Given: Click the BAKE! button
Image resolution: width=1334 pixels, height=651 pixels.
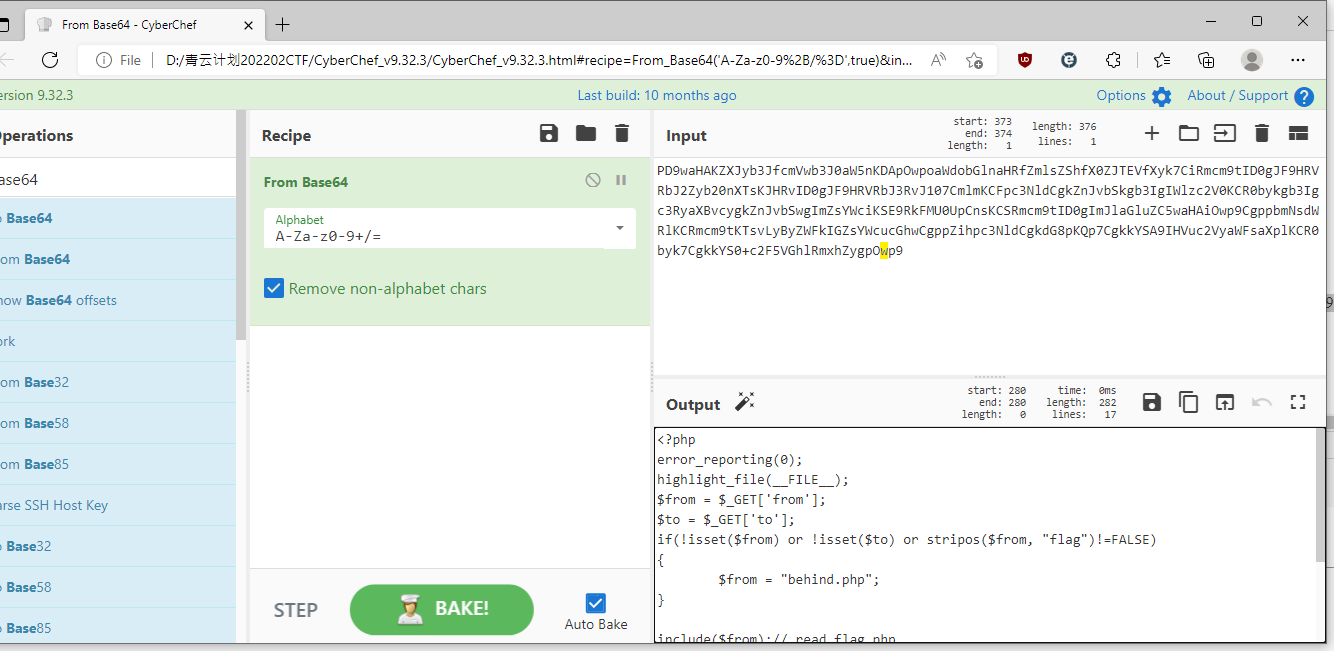Looking at the screenshot, I should (442, 609).
